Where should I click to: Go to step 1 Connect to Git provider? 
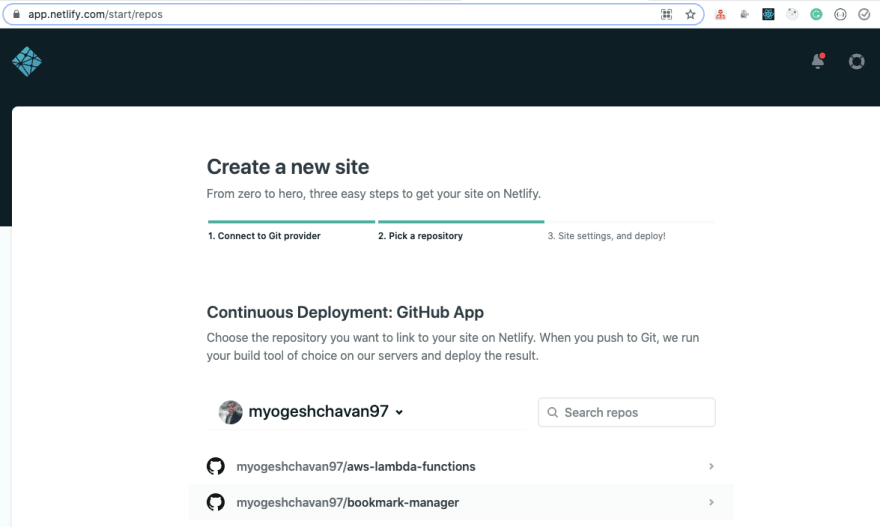click(x=264, y=236)
